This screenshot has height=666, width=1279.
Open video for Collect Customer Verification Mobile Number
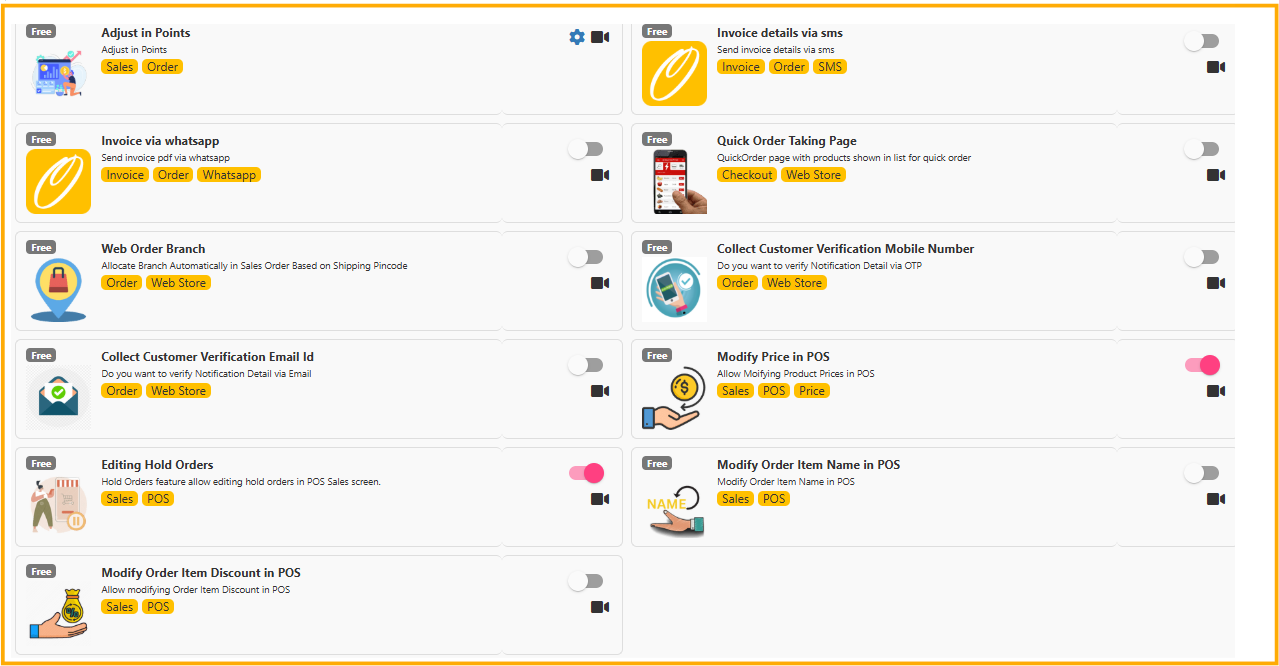(1216, 282)
